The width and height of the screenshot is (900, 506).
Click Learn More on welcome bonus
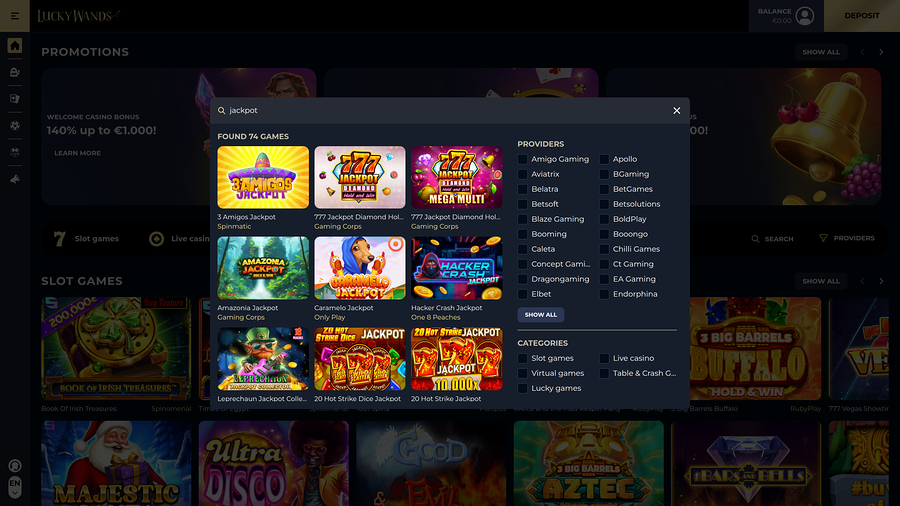[x=77, y=153]
